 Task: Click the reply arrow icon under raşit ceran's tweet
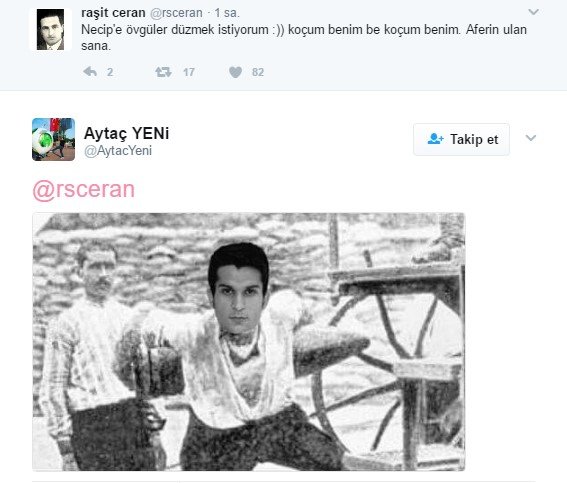(x=90, y=72)
